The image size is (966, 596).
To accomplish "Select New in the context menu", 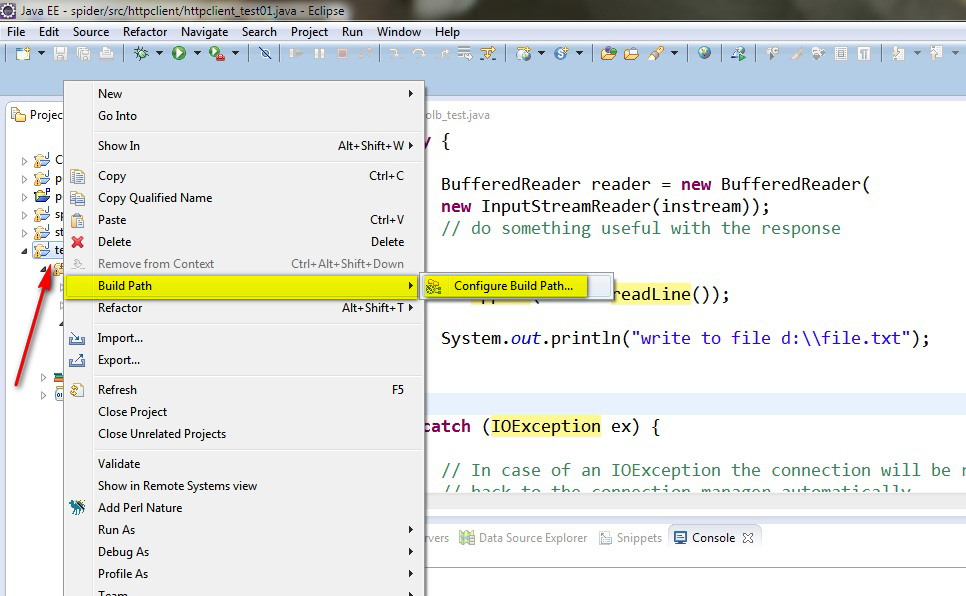I will [x=244, y=94].
